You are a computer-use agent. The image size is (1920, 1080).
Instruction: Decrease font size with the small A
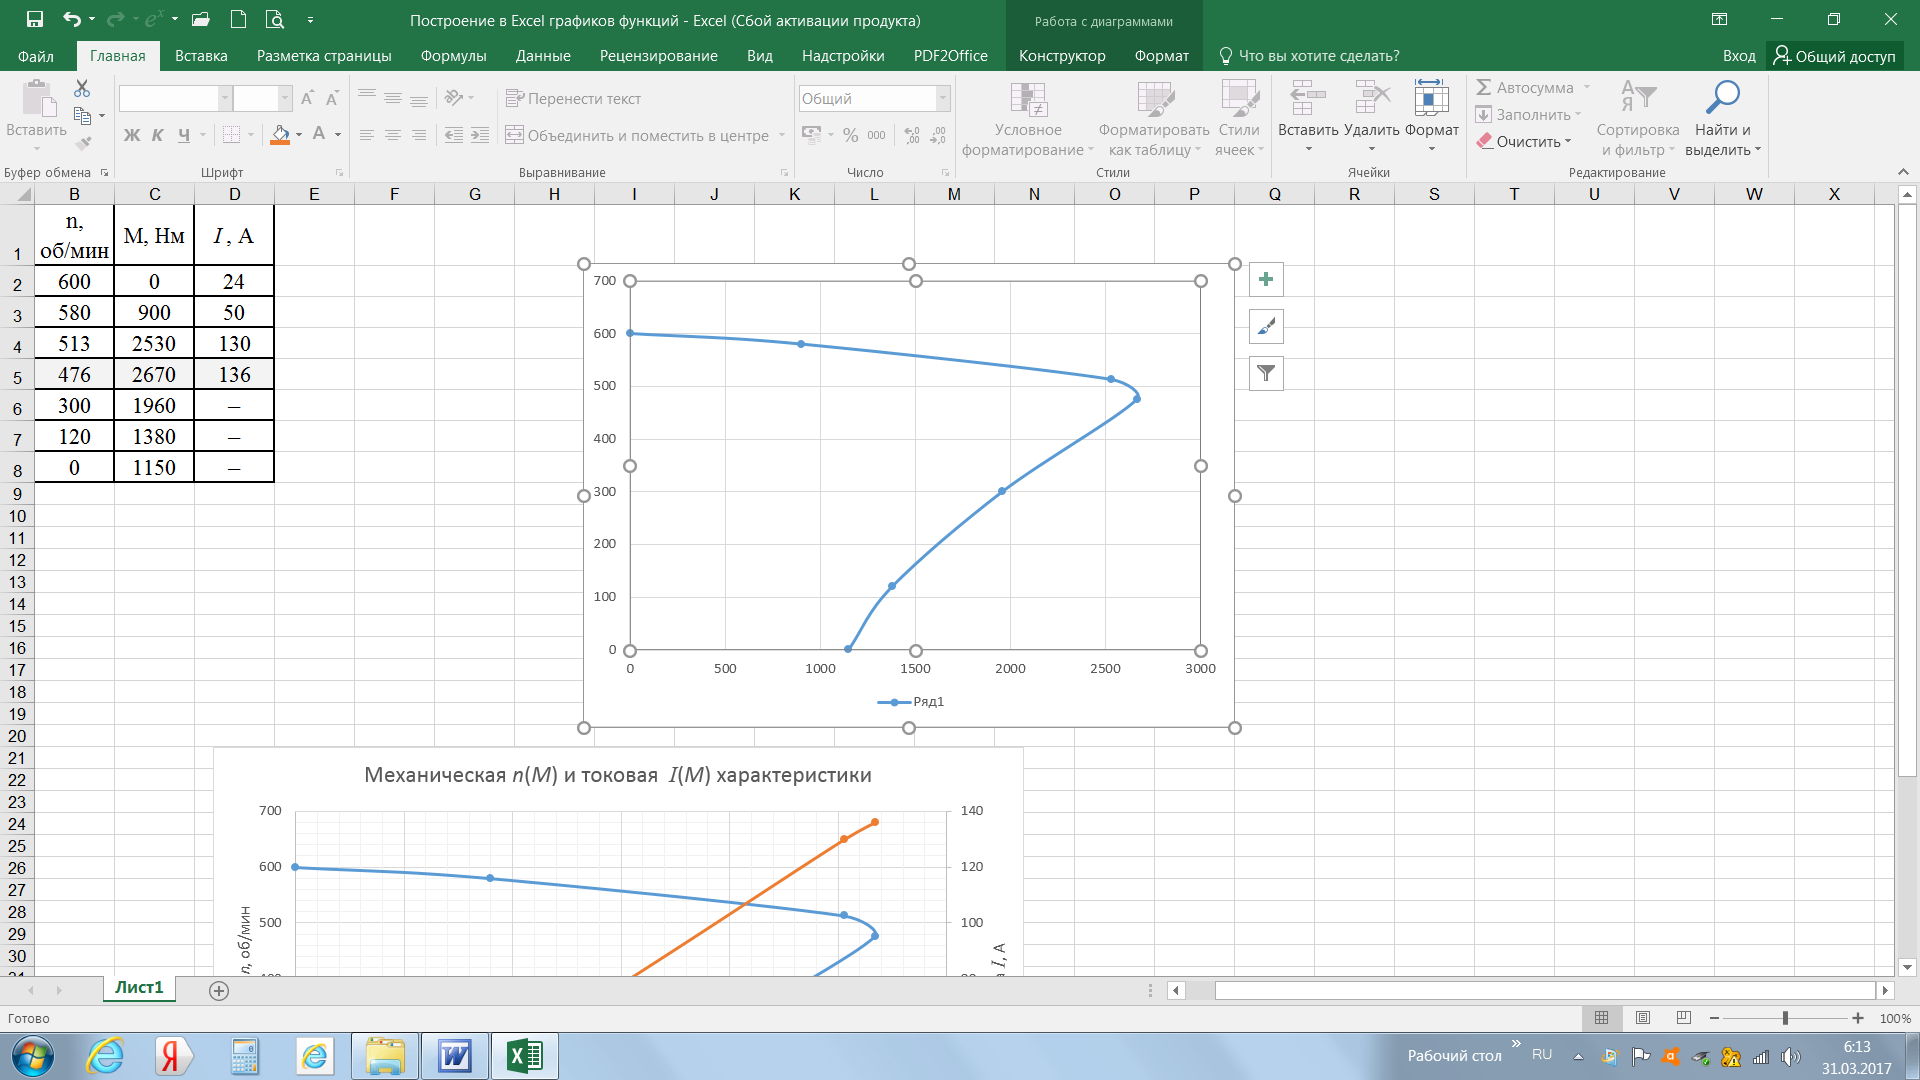coord(332,98)
